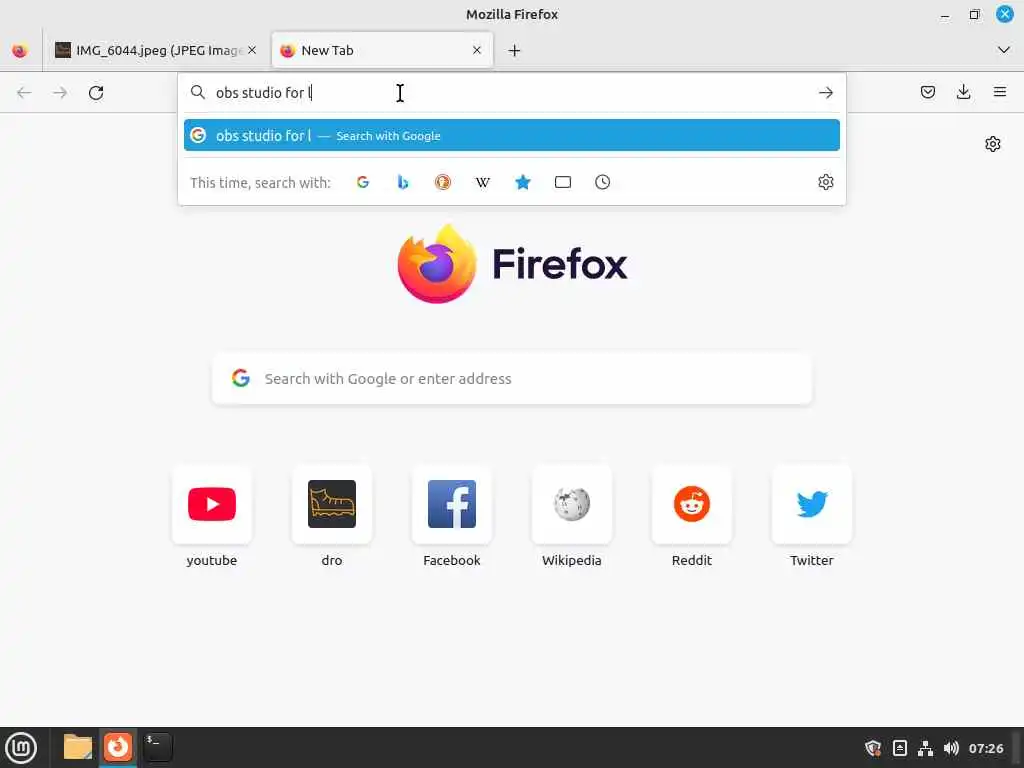Viewport: 1024px width, 768px height.
Task: Go forward to the next page
Action: point(60,93)
